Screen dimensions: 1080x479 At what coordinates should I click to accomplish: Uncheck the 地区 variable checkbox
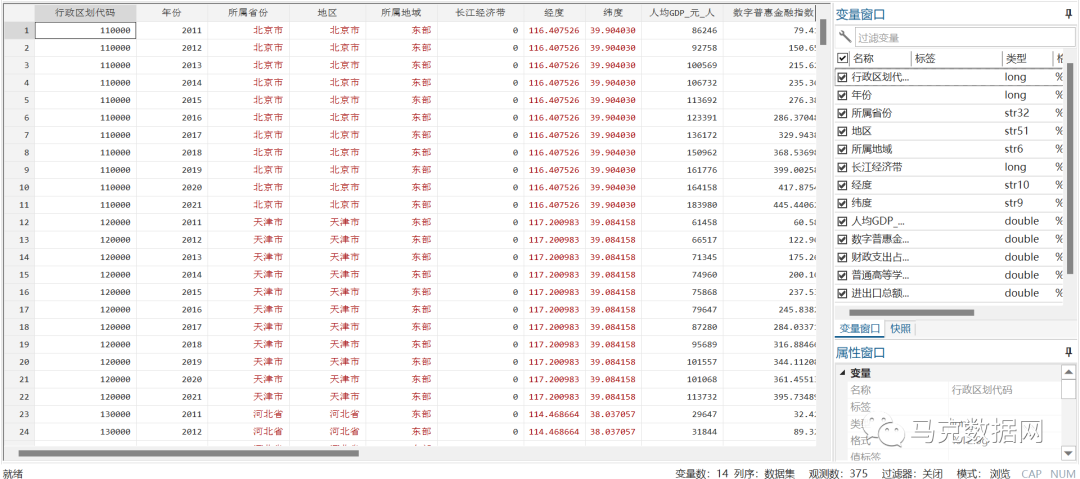(842, 131)
